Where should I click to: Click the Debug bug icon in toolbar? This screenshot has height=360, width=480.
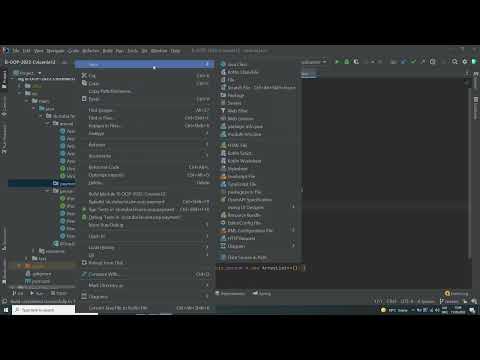coord(347,62)
